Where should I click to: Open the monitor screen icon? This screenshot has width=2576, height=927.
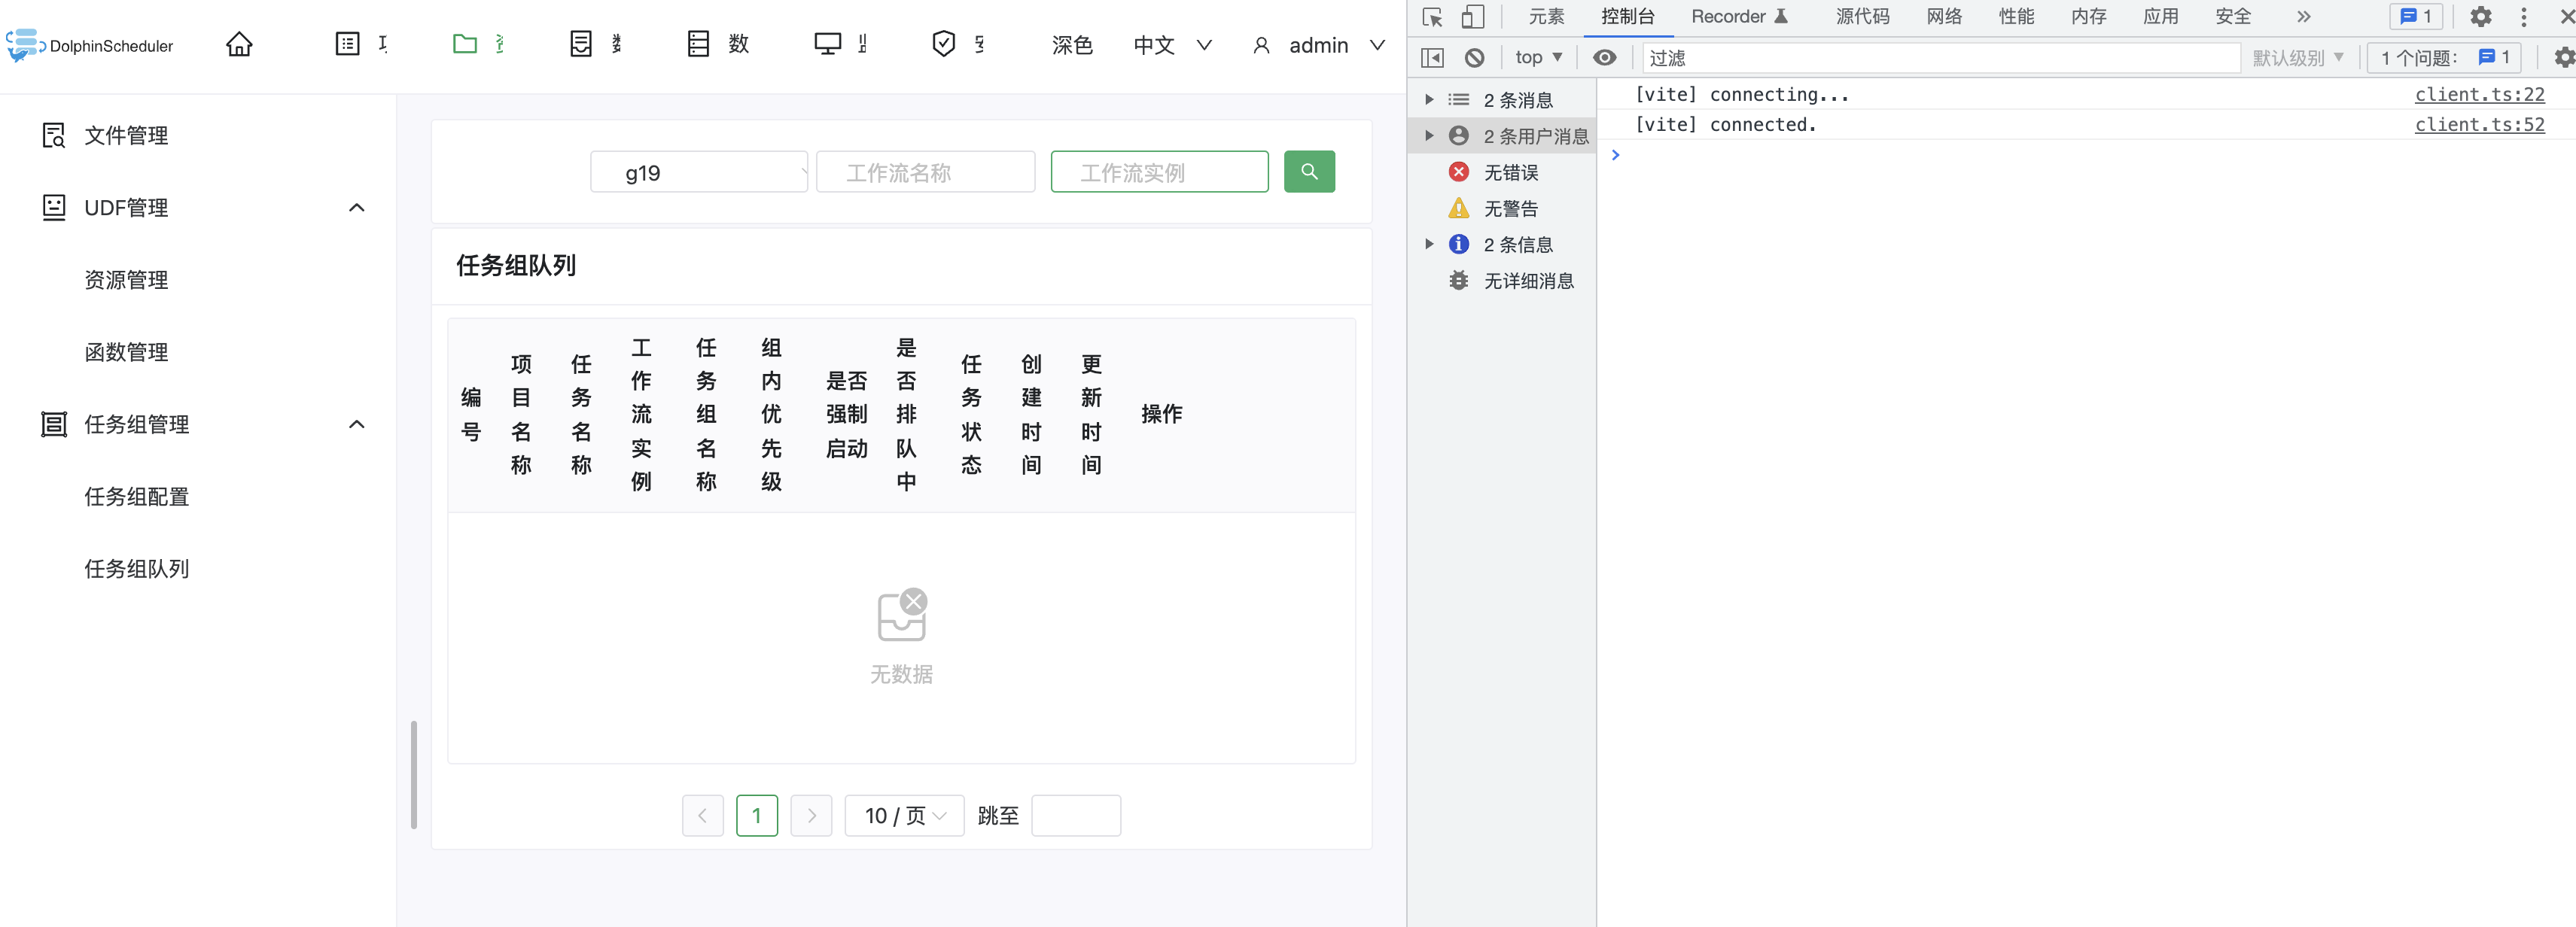[828, 44]
